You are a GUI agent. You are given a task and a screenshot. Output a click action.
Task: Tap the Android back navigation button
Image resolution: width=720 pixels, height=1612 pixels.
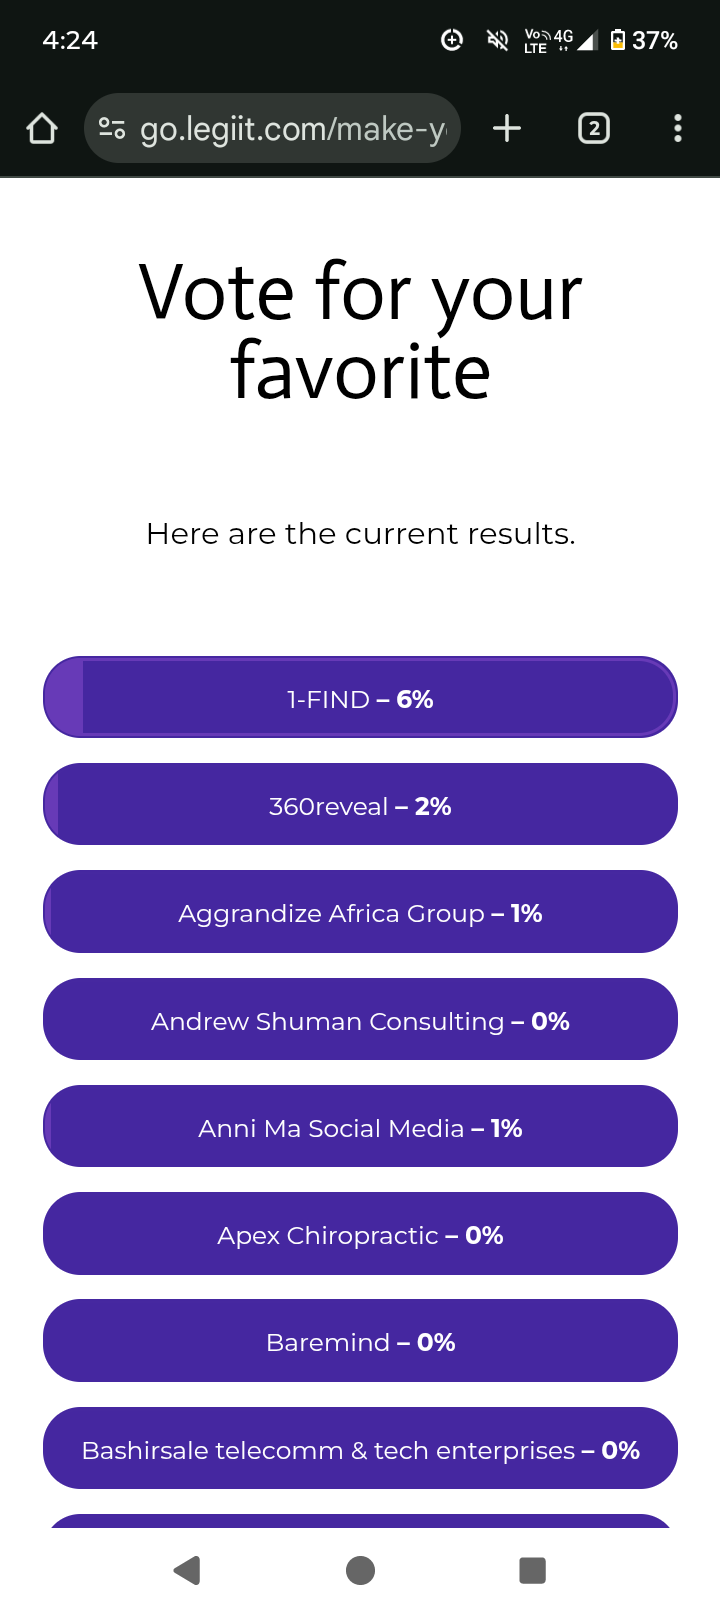pyautogui.click(x=187, y=1570)
